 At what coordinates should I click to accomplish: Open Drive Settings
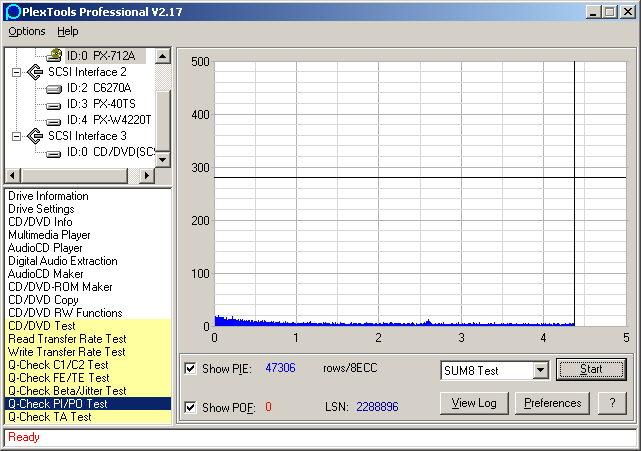click(x=88, y=209)
